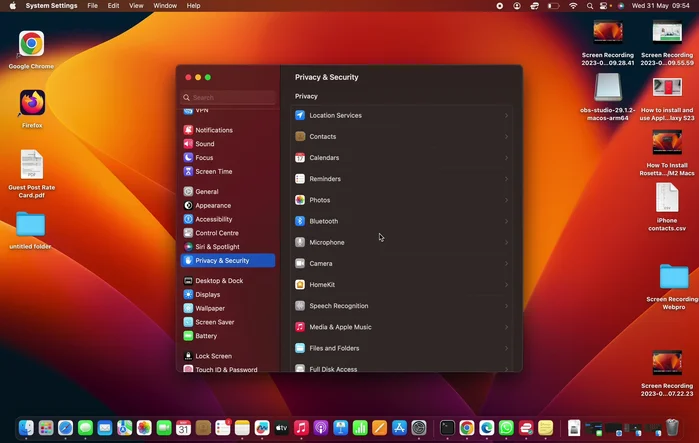Open Google Chrome desktop shortcut
The image size is (699, 443).
(31, 45)
